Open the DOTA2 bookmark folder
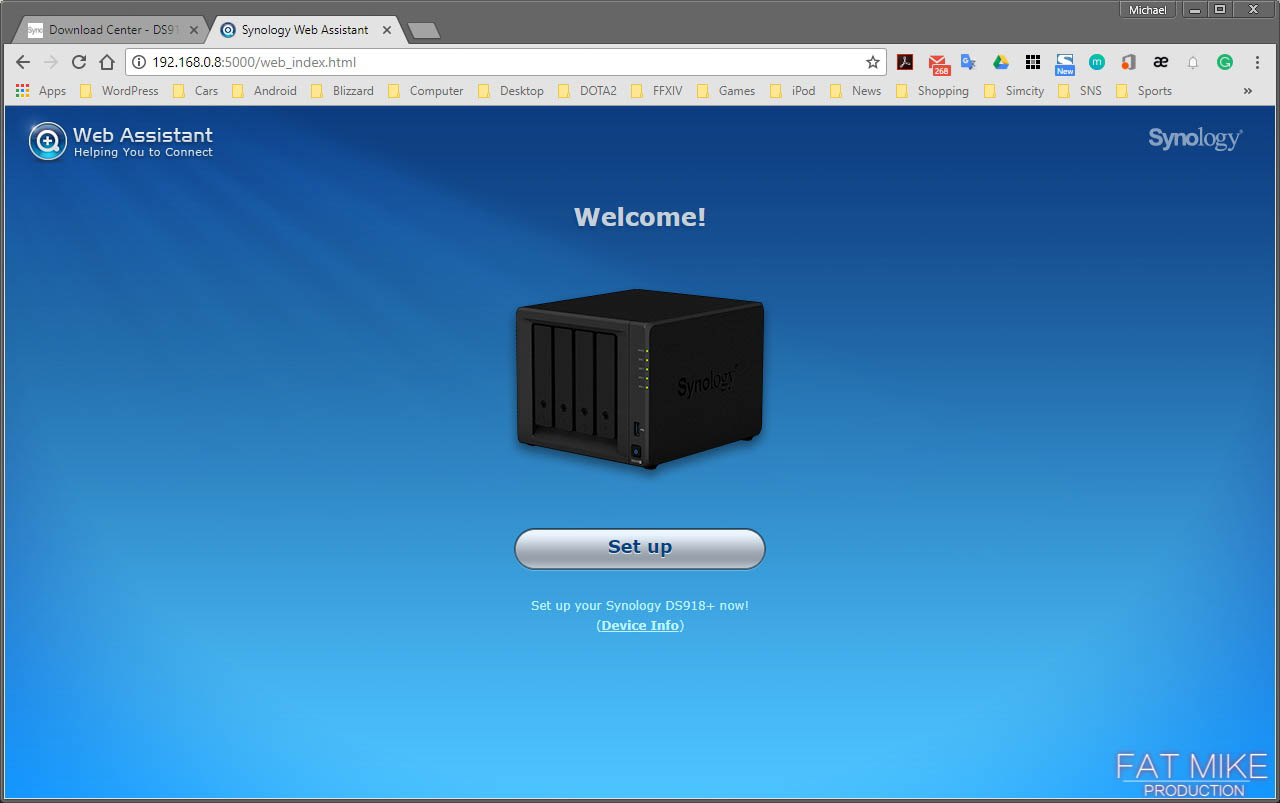Image resolution: width=1280 pixels, height=803 pixels. (x=587, y=91)
